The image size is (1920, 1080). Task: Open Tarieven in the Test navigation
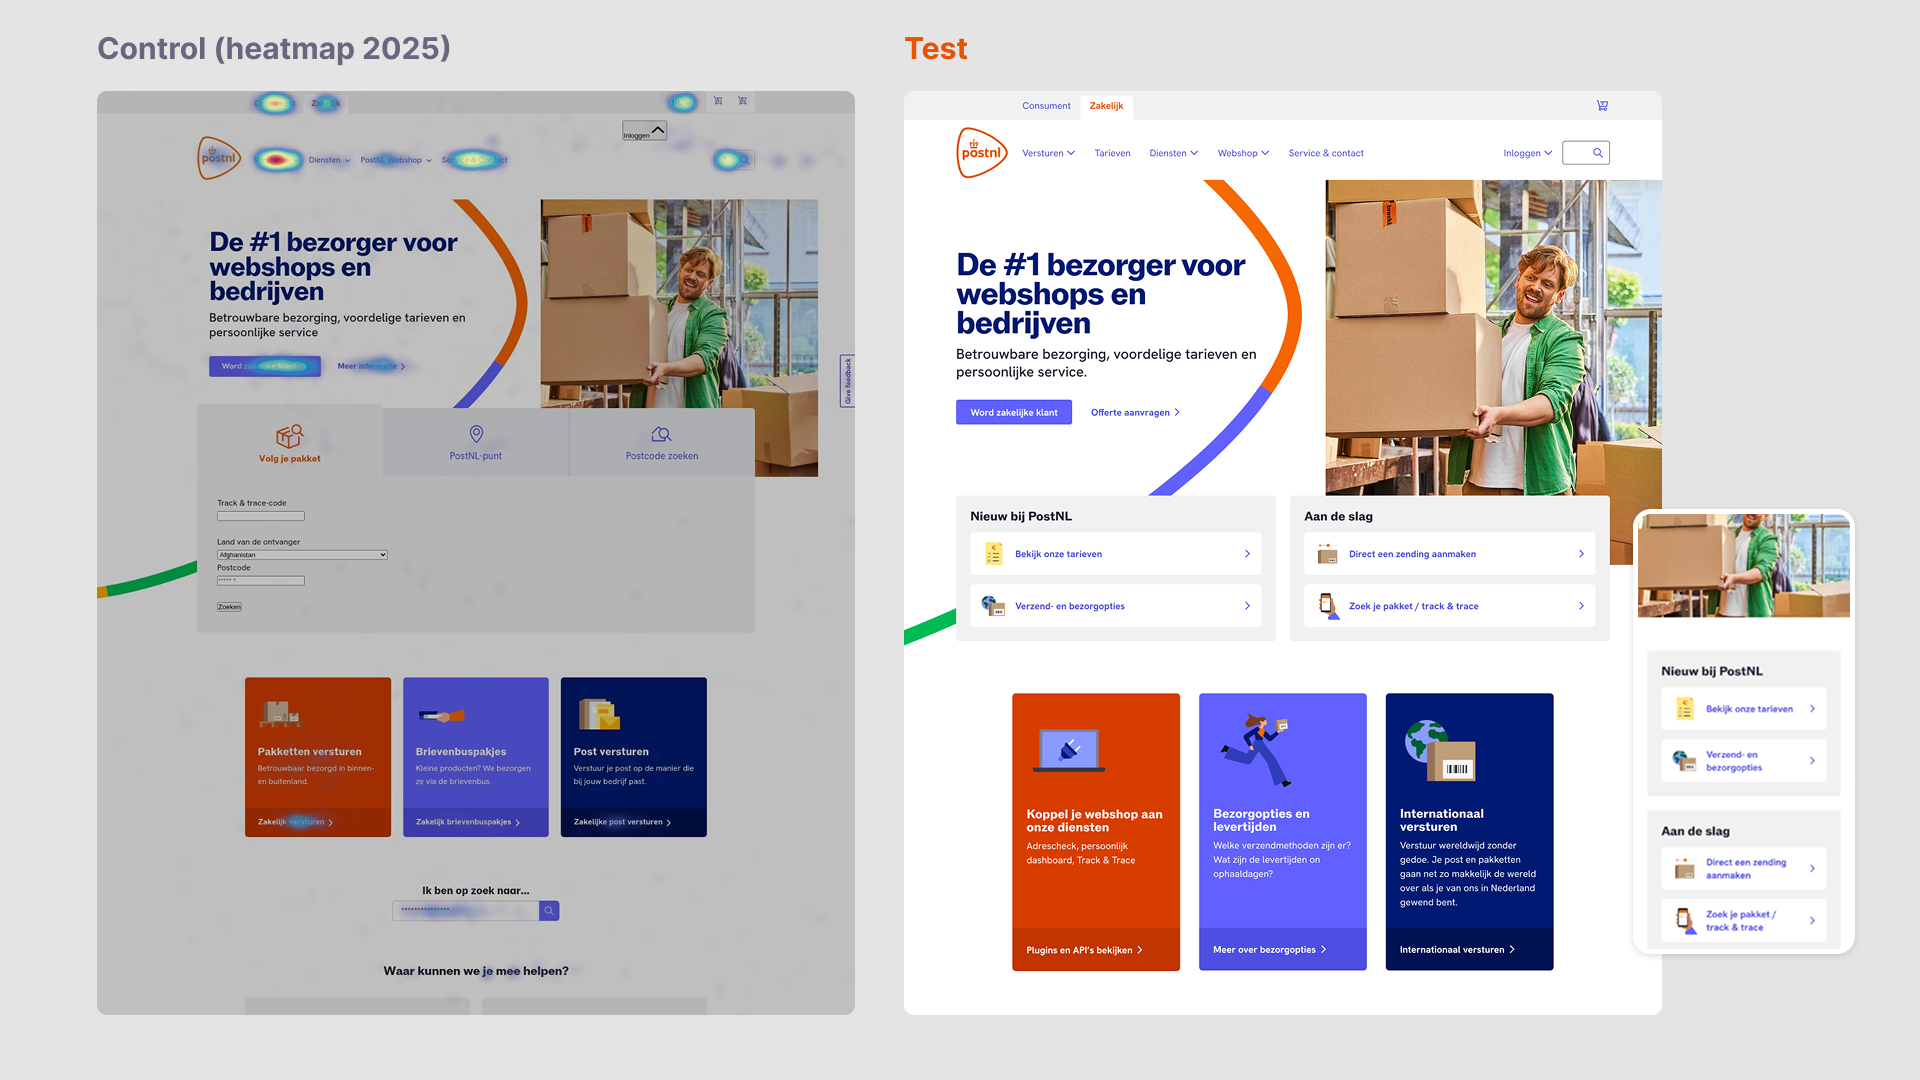click(x=1112, y=153)
